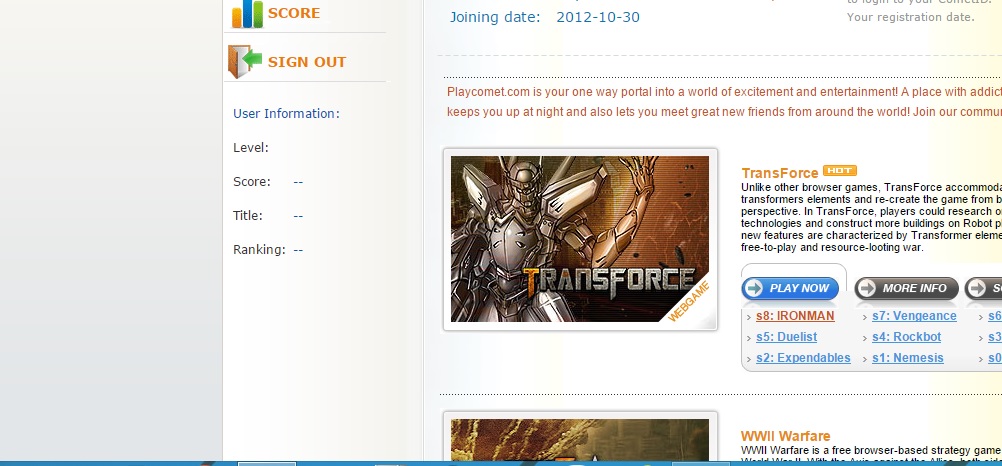The image size is (1002, 466).
Task: Click the Score bar chart icon
Action: [x=247, y=14]
